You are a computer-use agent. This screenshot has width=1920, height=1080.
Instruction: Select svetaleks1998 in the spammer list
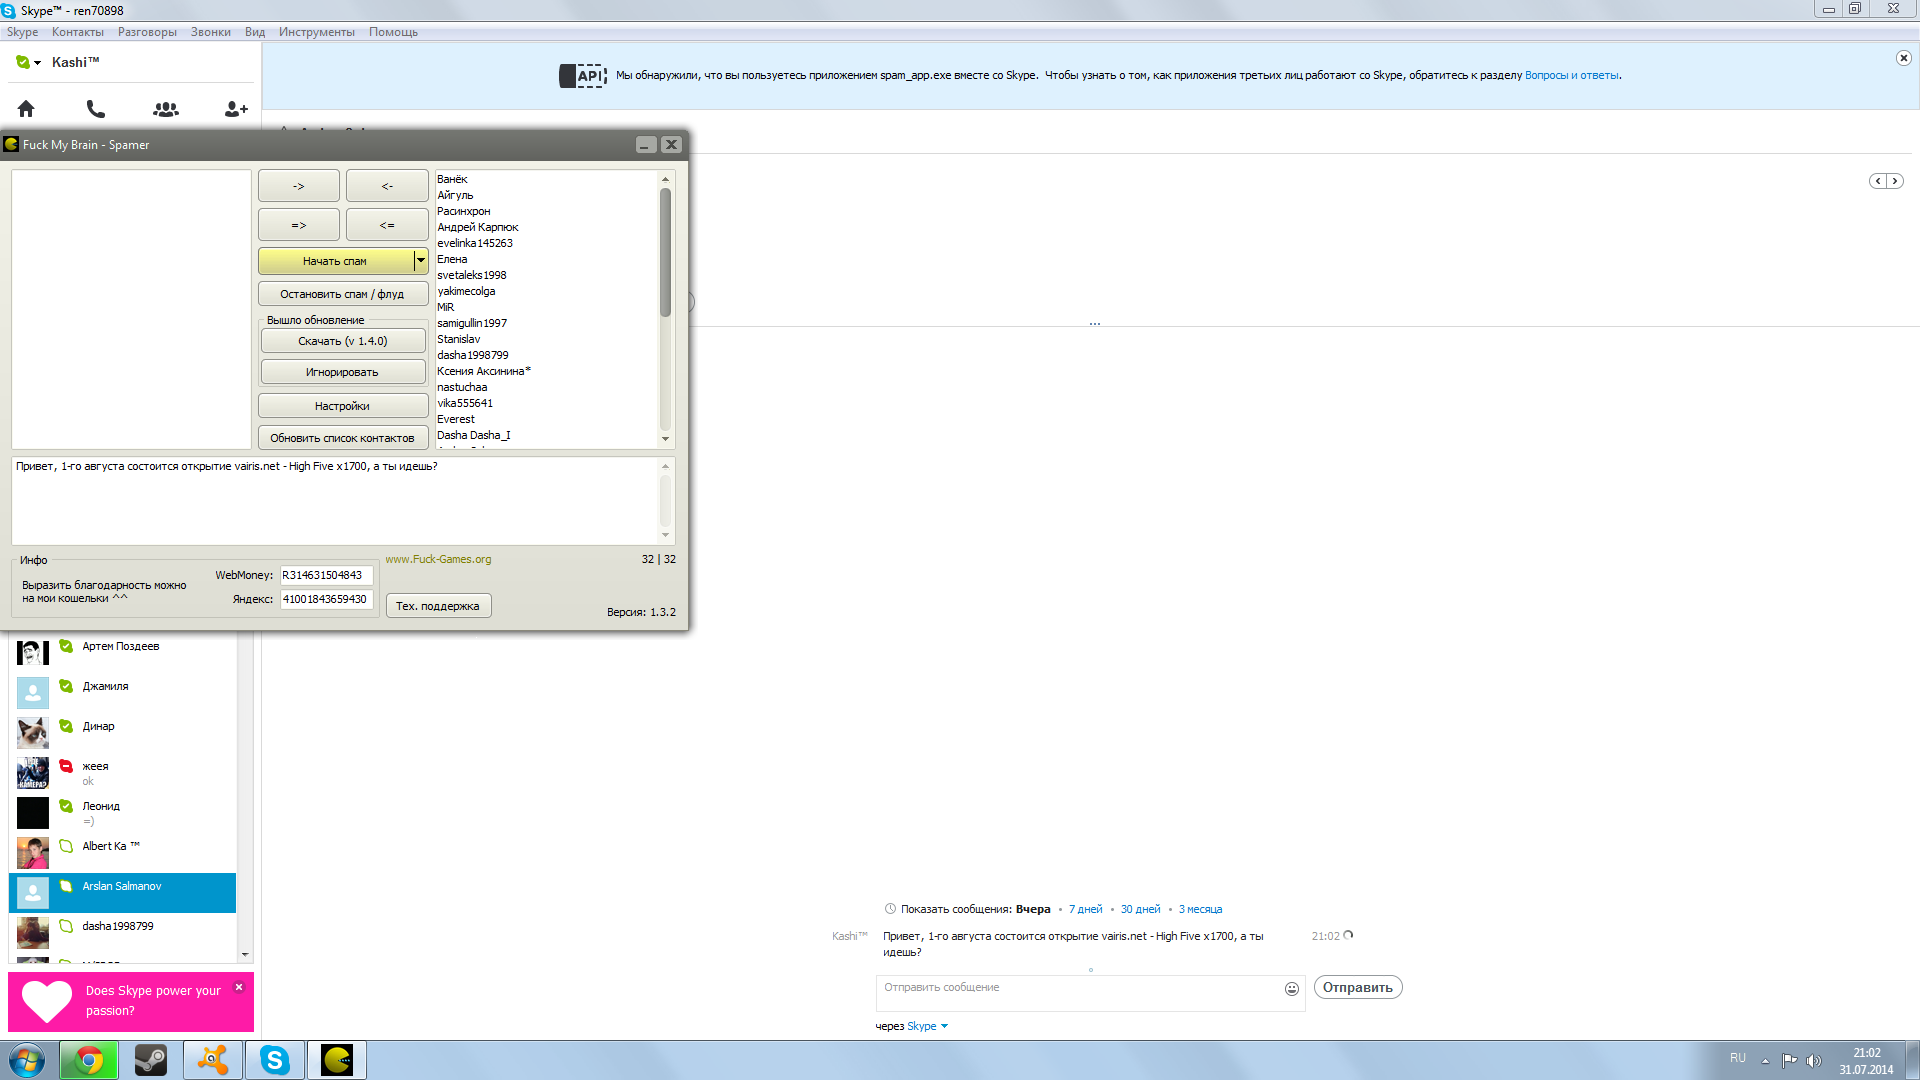(x=471, y=275)
